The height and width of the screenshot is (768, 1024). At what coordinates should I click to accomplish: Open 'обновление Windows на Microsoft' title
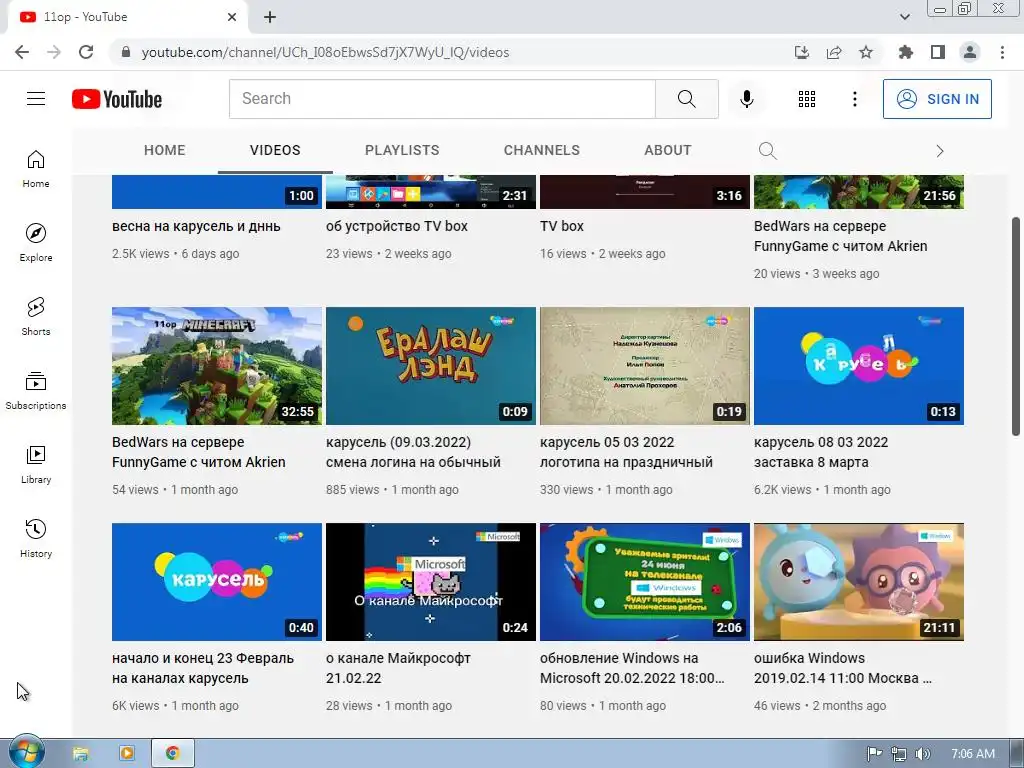pos(632,667)
